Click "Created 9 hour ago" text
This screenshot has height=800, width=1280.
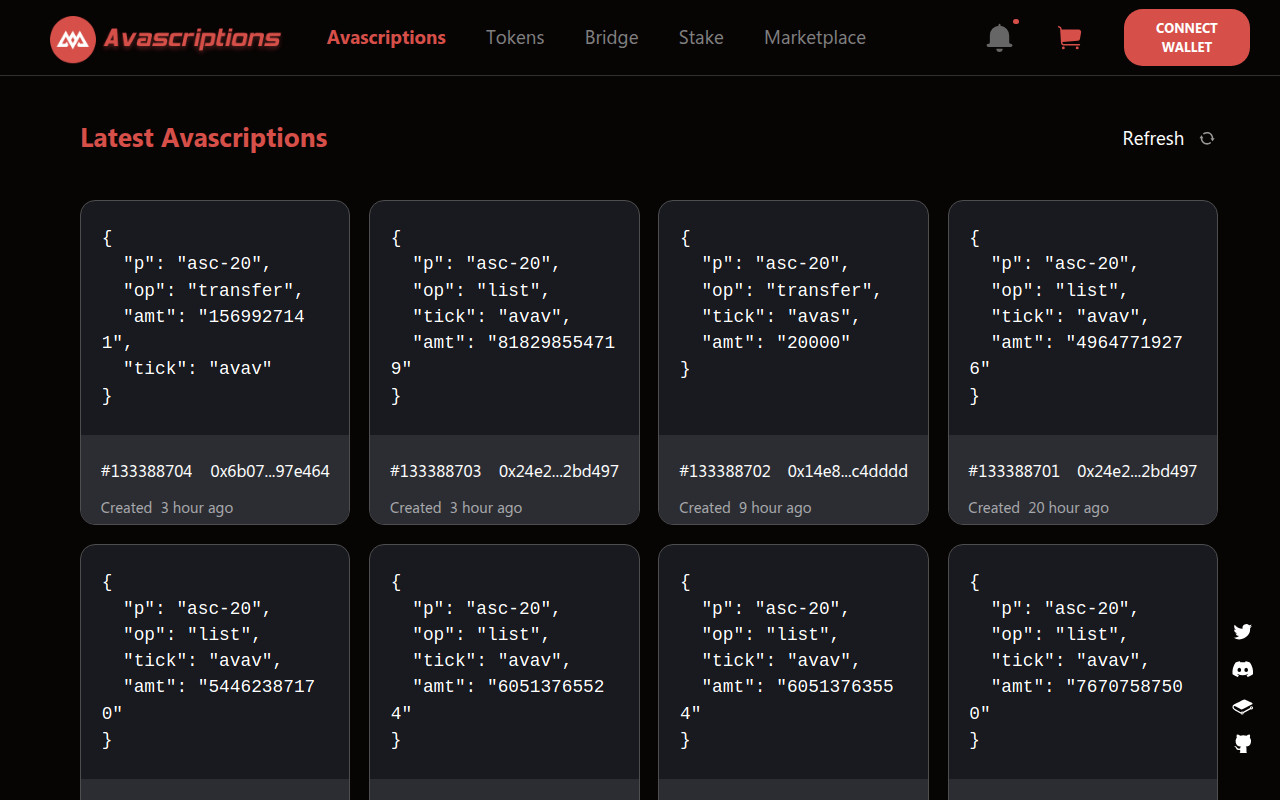click(x=745, y=508)
